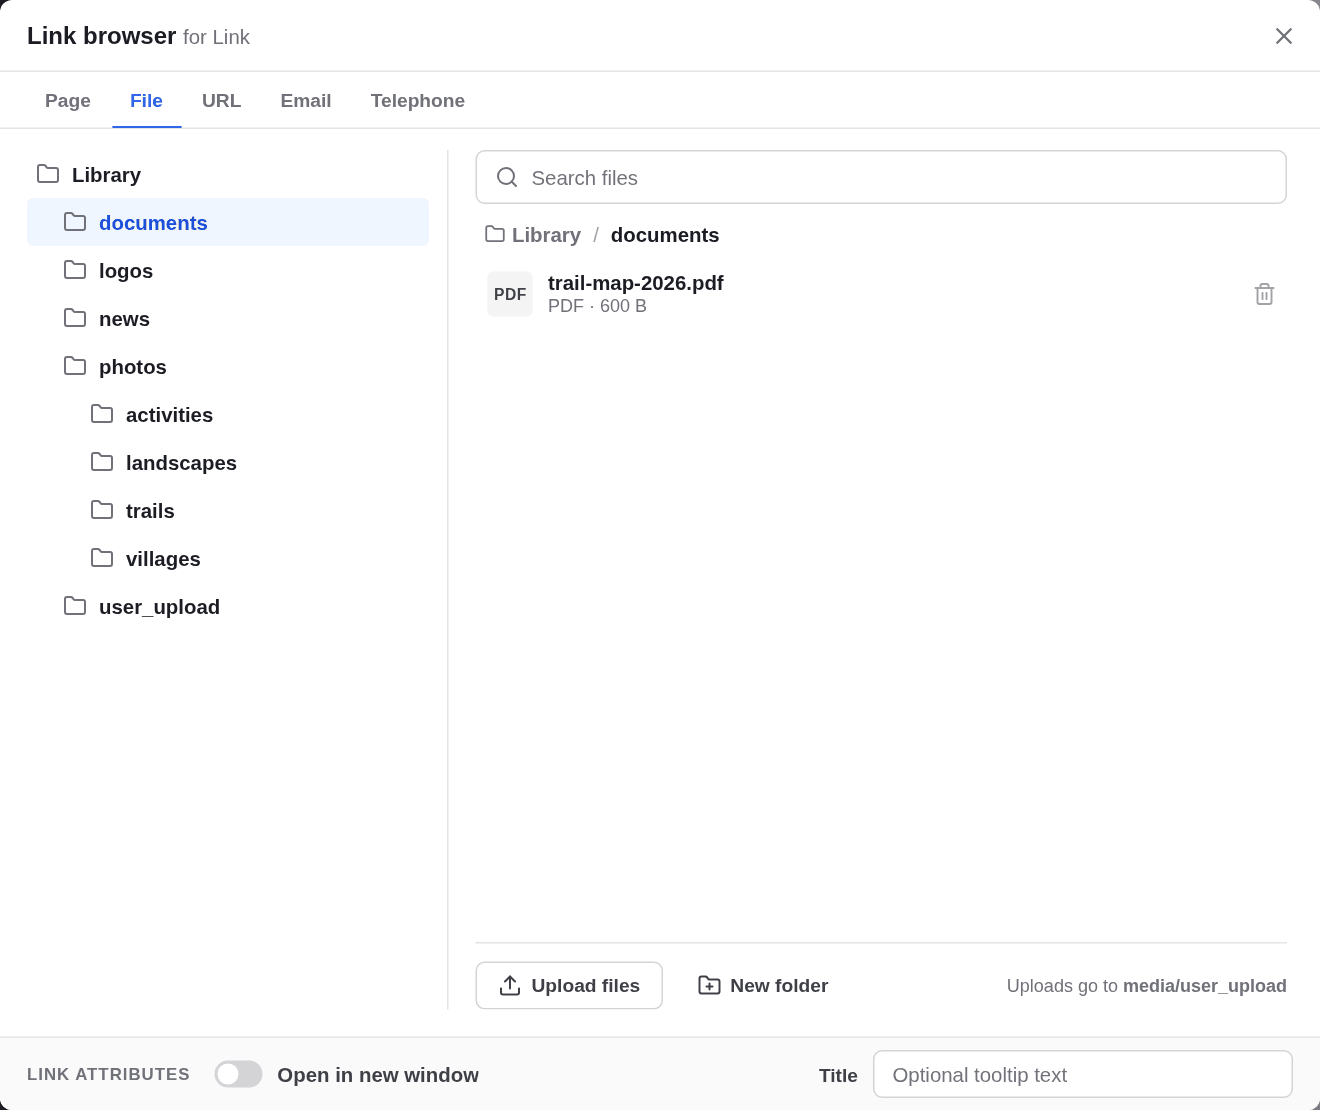Select the photos folder label
This screenshot has height=1110, width=1320.
pos(133,367)
